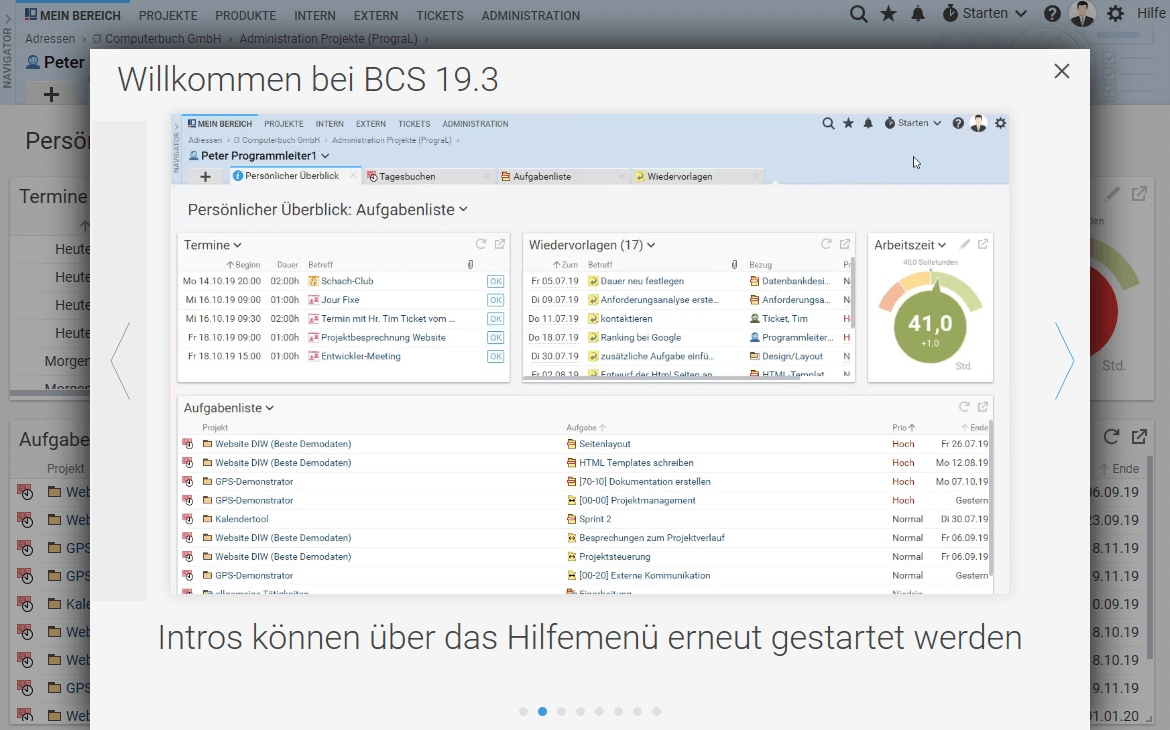This screenshot has width=1170, height=730.
Task: Click the person icon next to Peter
Action: [33, 62]
